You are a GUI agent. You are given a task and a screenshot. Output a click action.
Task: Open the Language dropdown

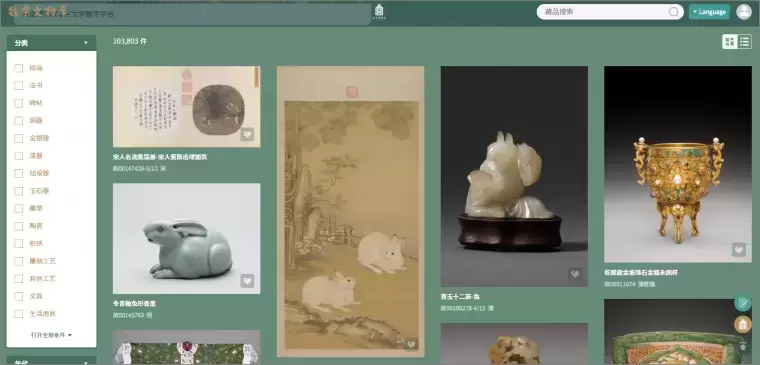709,12
